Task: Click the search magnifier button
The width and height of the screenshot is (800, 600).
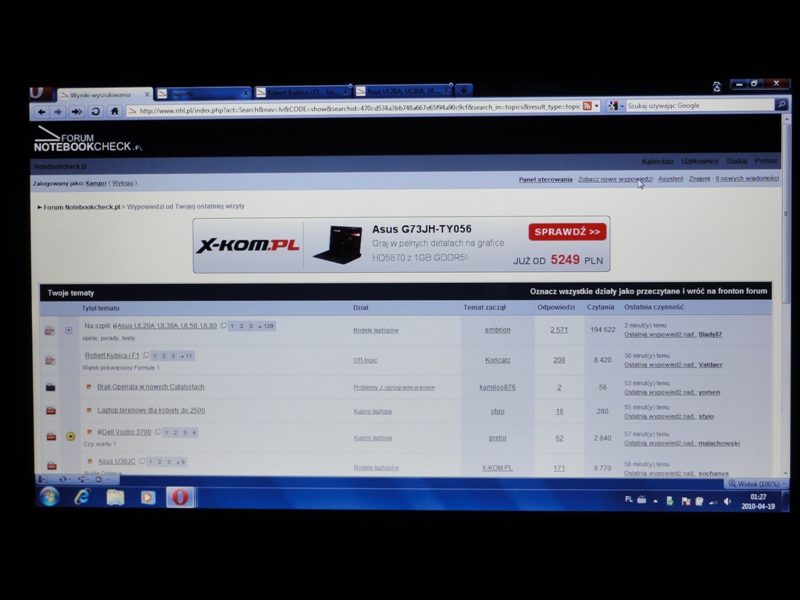Action: pos(781,105)
